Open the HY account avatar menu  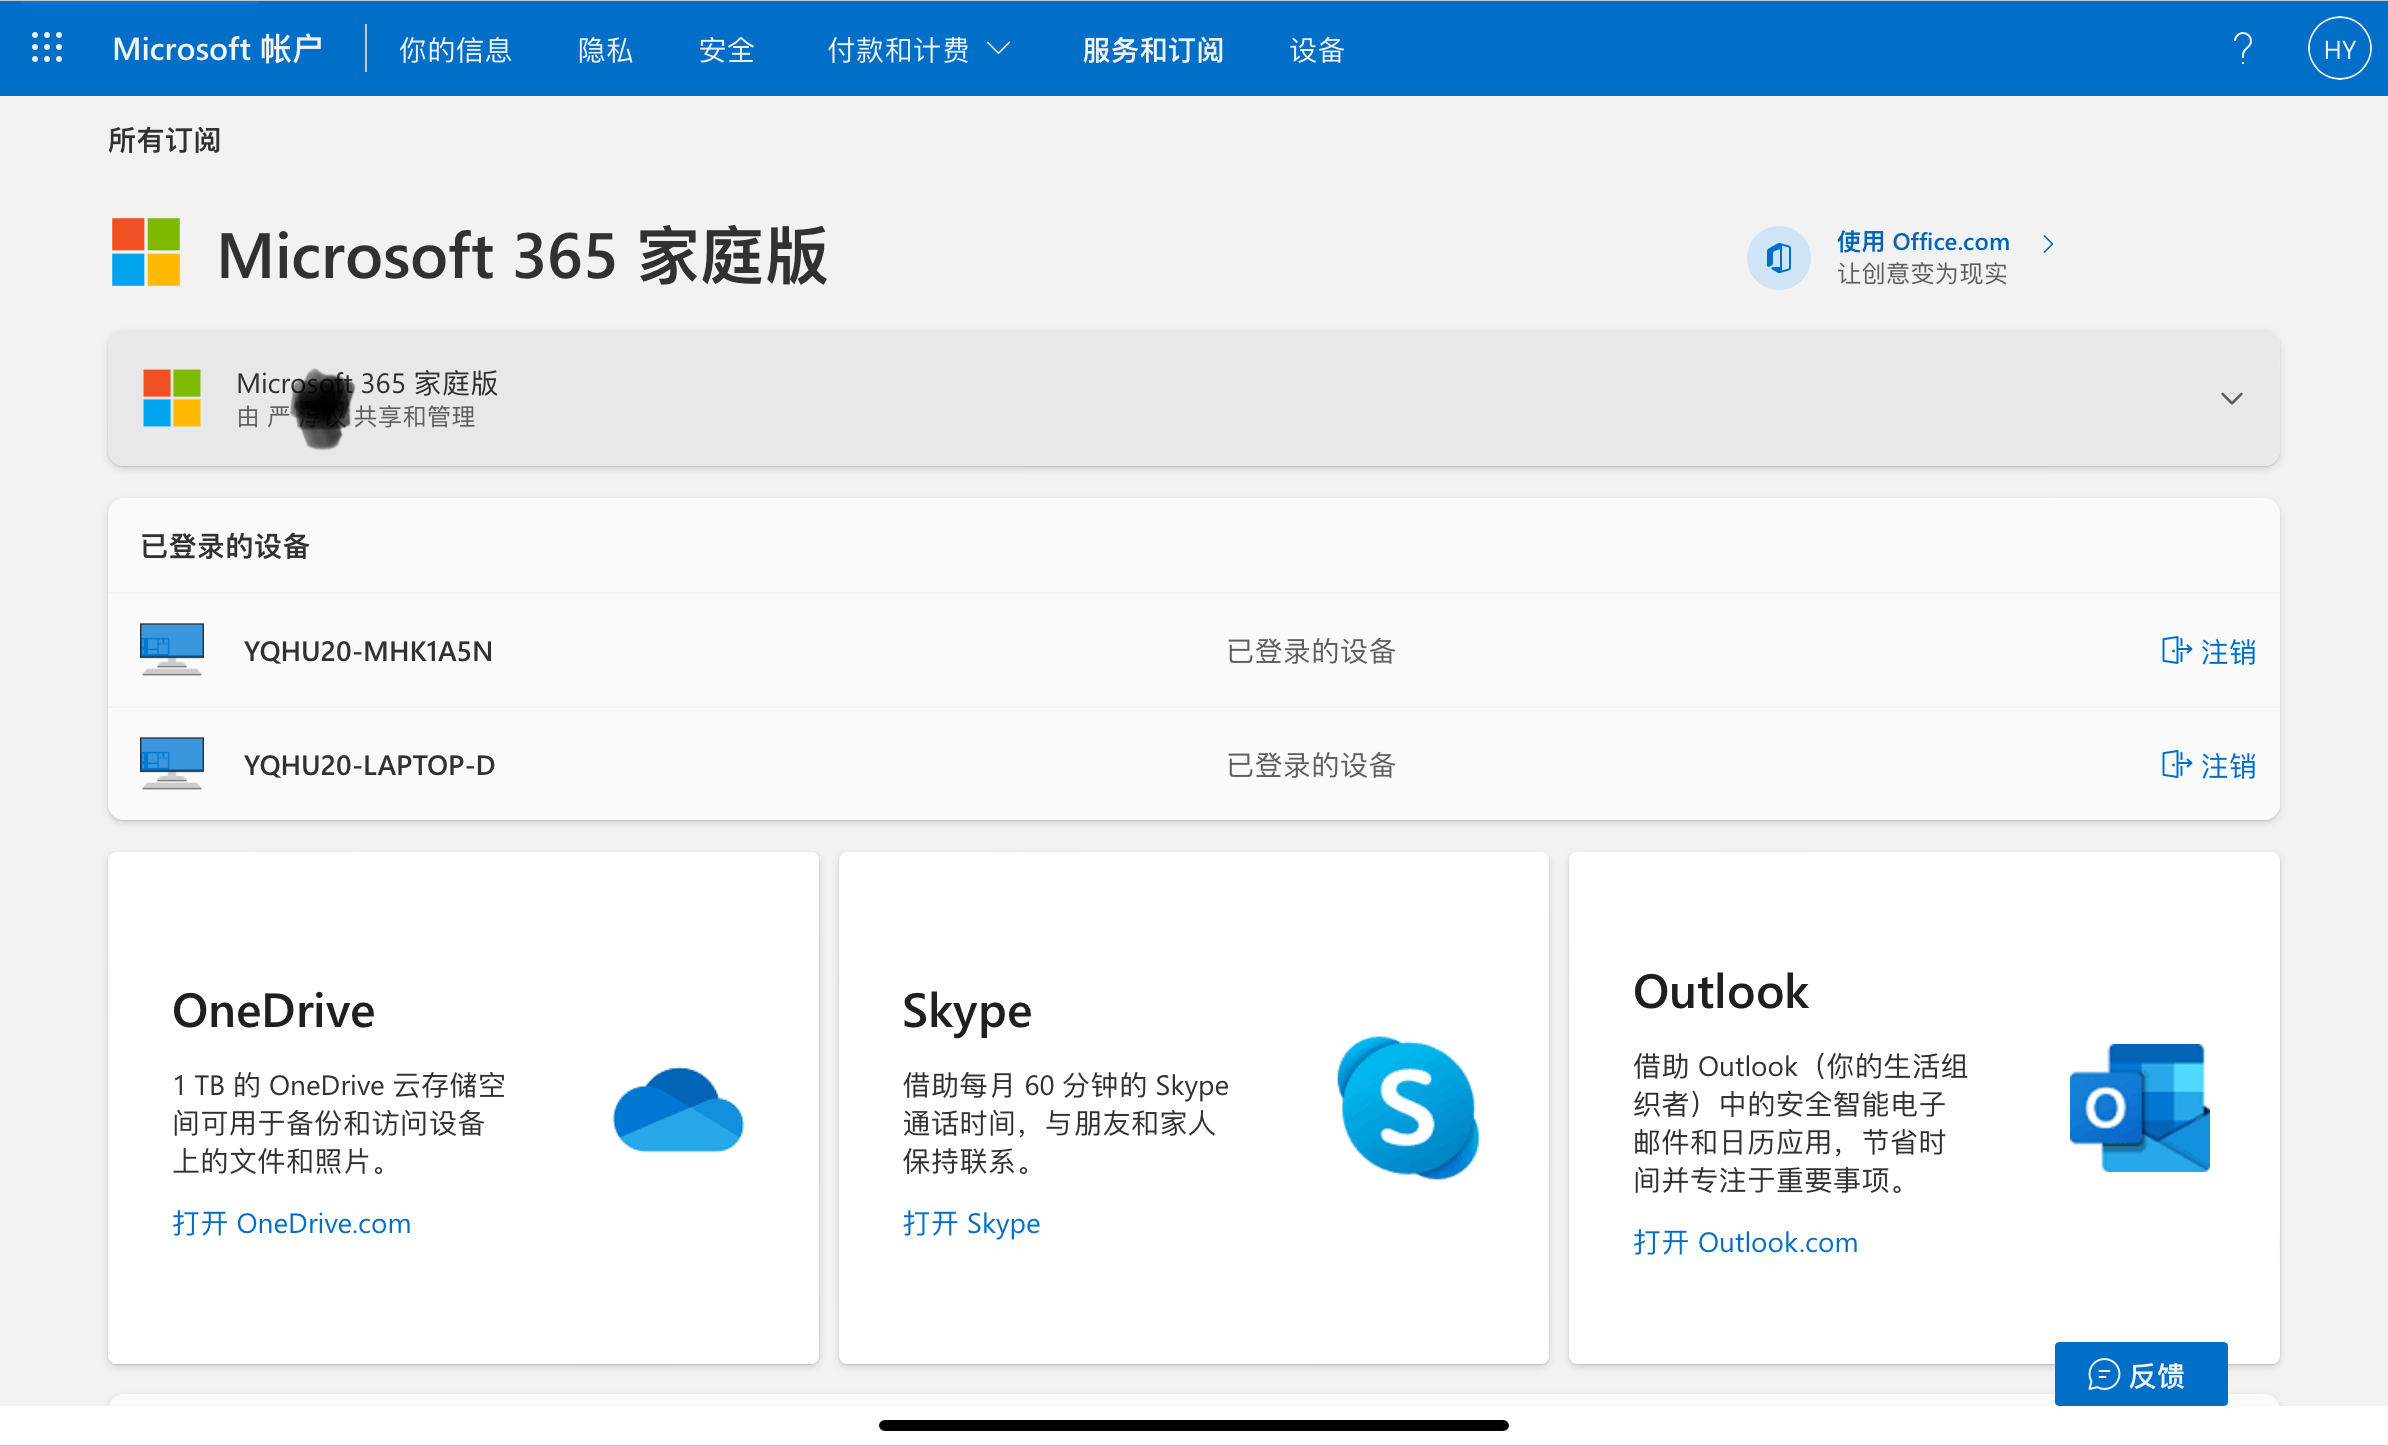coord(2338,50)
